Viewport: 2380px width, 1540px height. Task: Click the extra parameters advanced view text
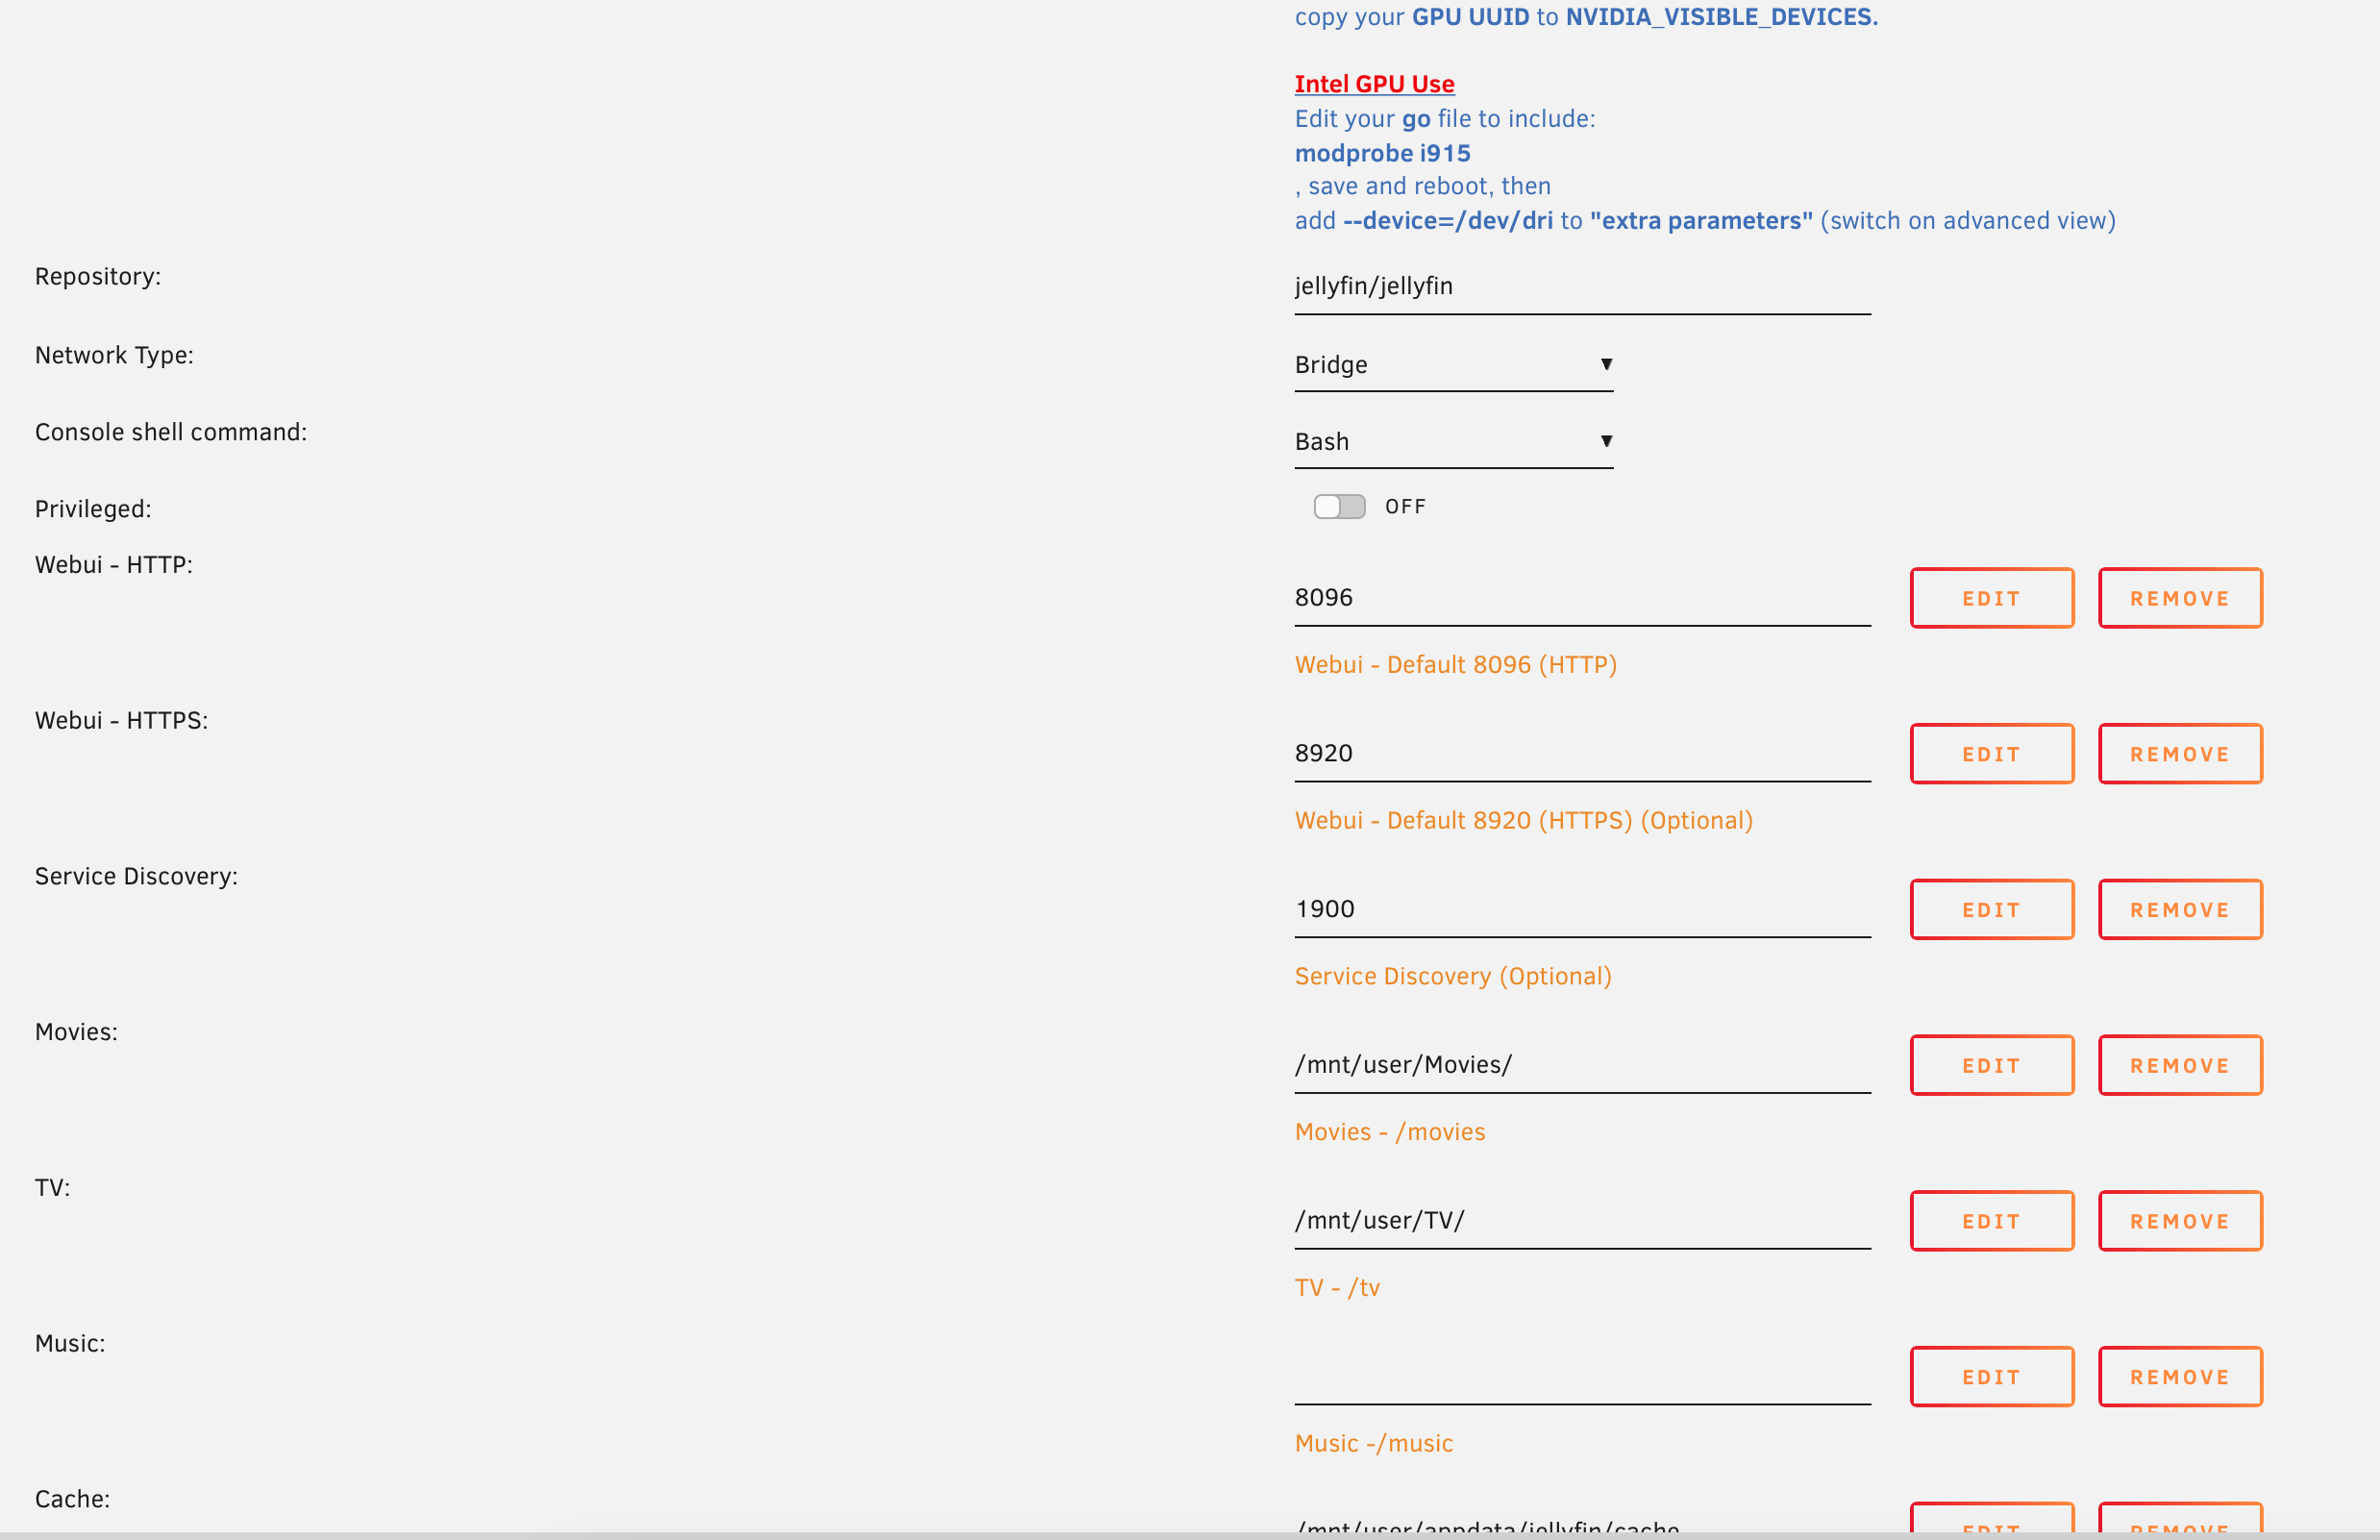(x=1700, y=220)
